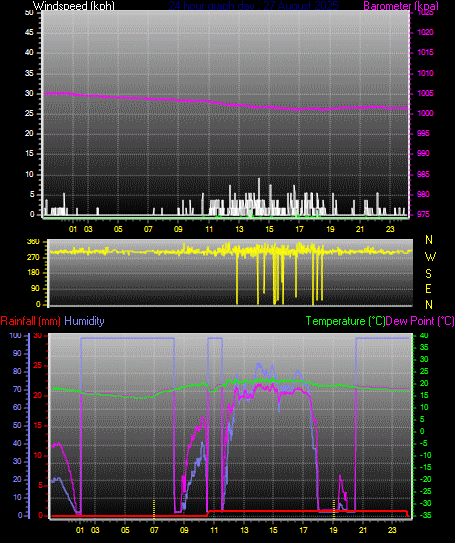Click the -20 value on temperature axis
455x543 pixels.
(425, 480)
